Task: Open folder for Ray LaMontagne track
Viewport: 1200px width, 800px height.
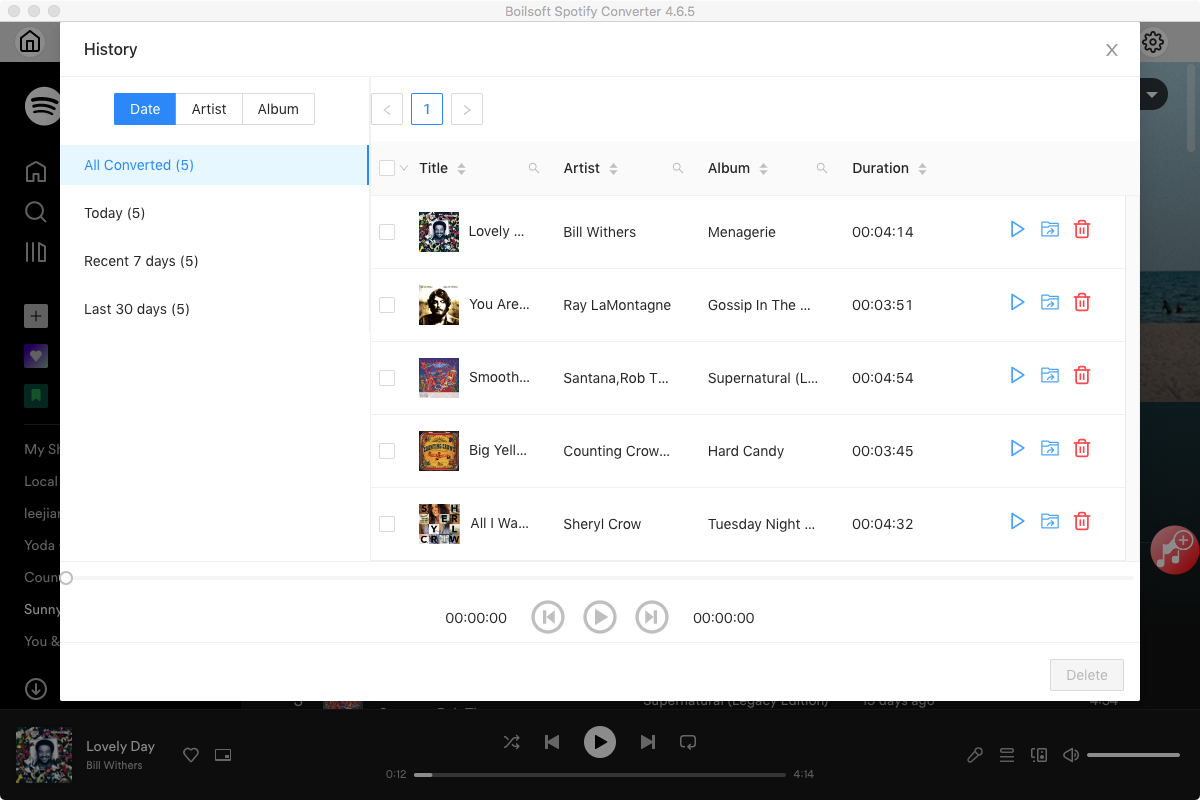Action: [x=1049, y=302]
